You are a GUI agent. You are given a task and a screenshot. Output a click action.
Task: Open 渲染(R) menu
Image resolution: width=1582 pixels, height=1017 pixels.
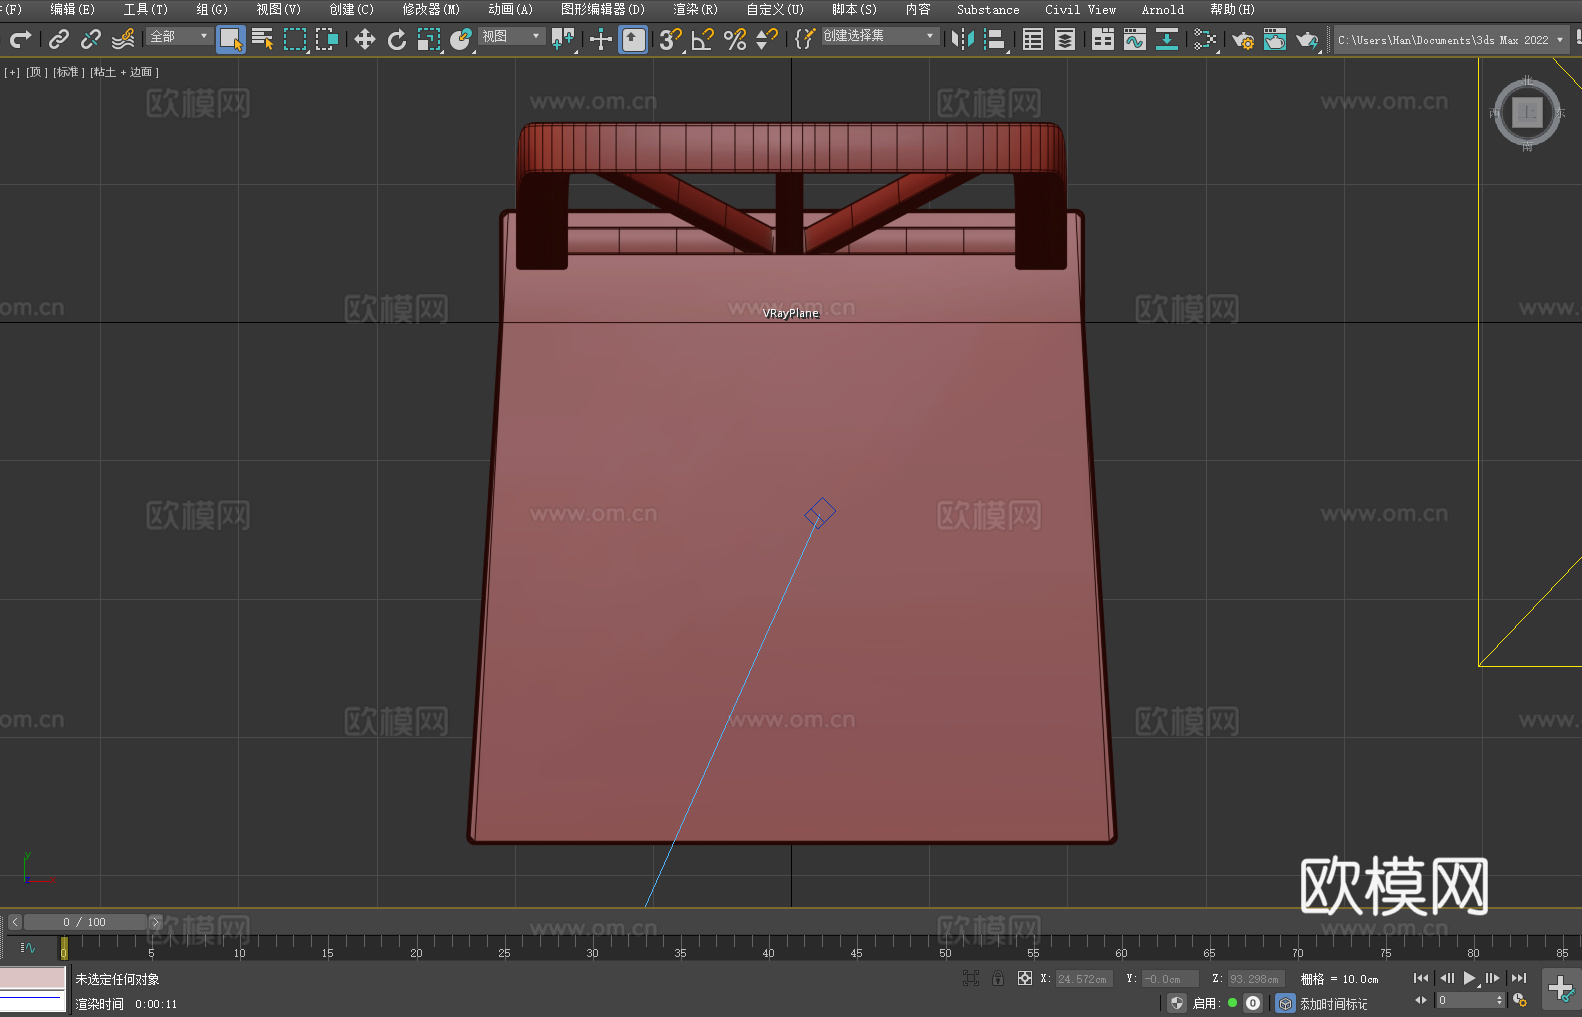pos(695,9)
